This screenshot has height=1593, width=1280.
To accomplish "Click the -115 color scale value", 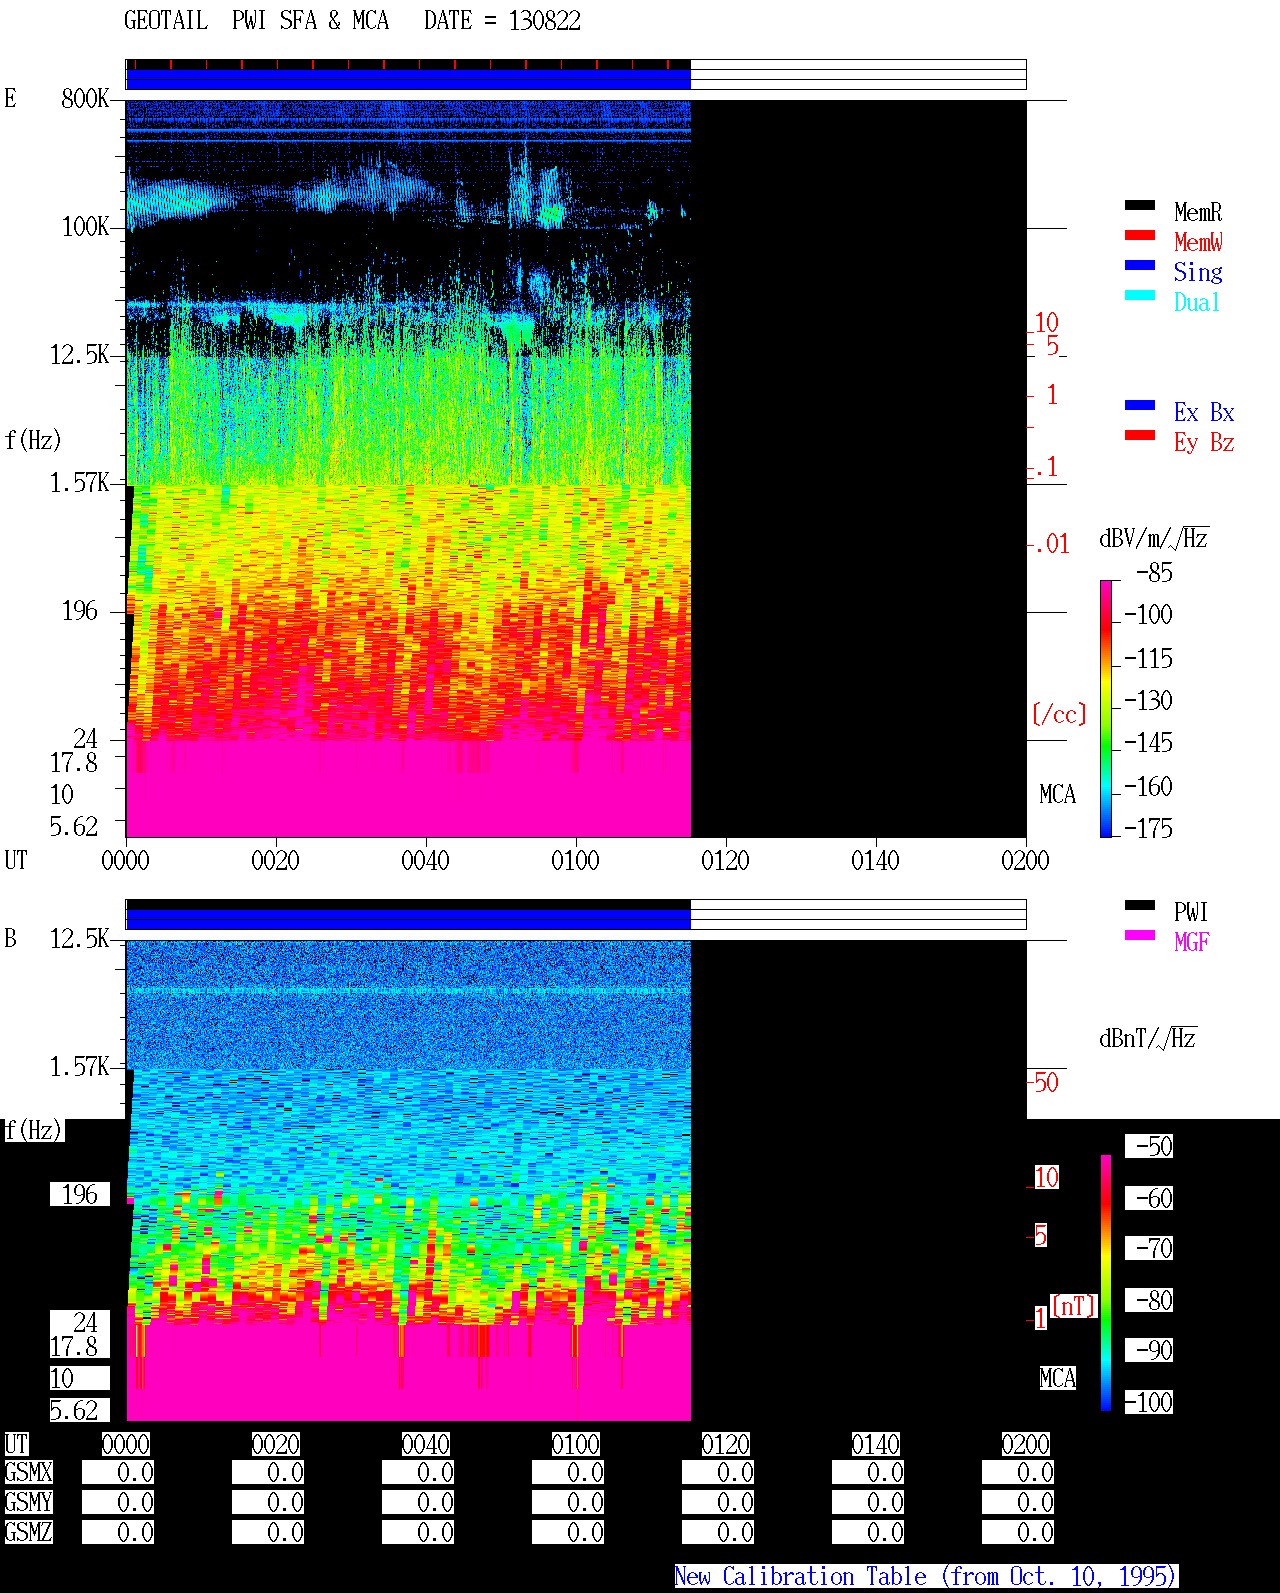I will (x=1148, y=659).
